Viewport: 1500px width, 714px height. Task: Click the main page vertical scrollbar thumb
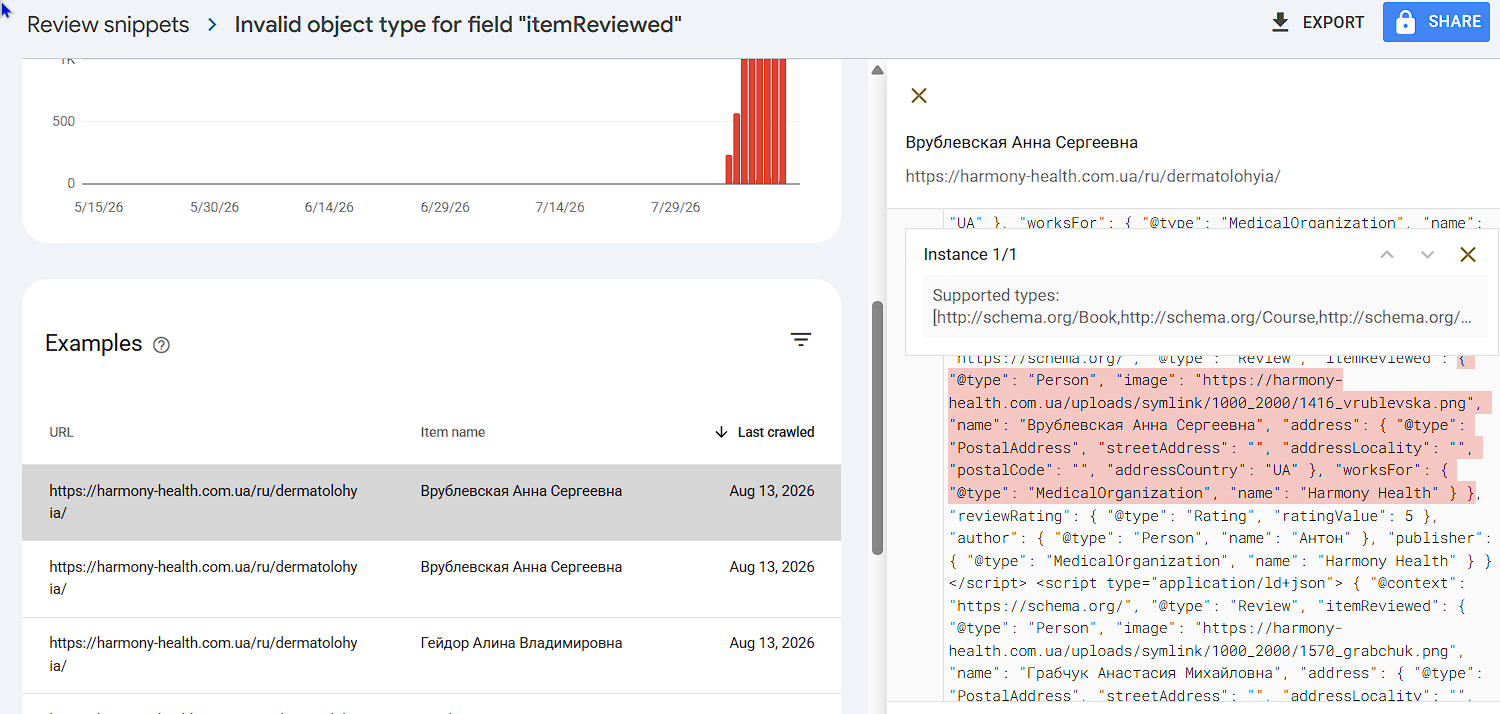pos(877,427)
